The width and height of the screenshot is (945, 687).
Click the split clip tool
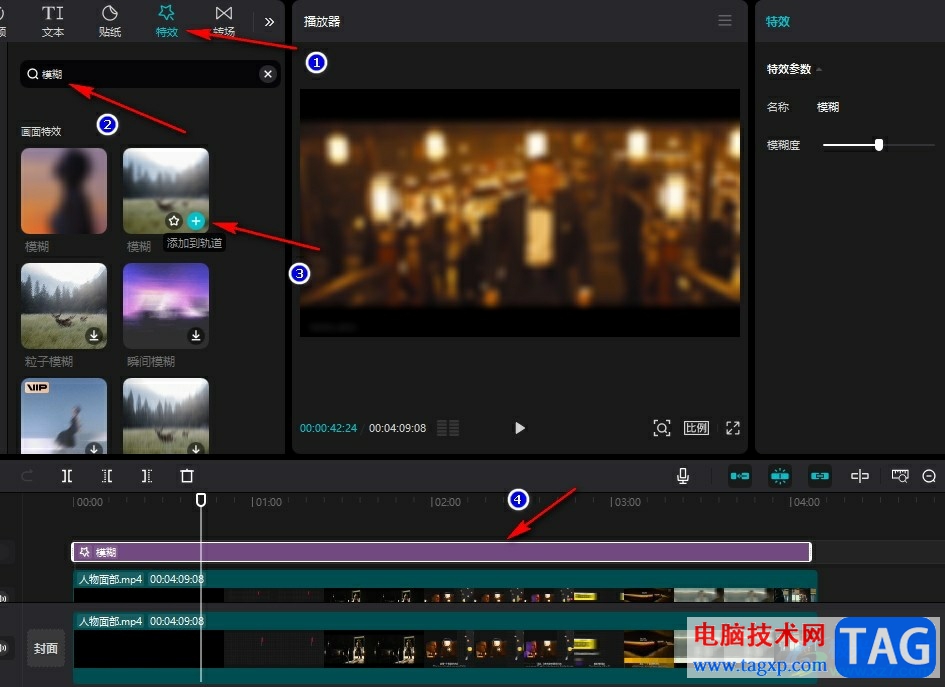pos(67,476)
